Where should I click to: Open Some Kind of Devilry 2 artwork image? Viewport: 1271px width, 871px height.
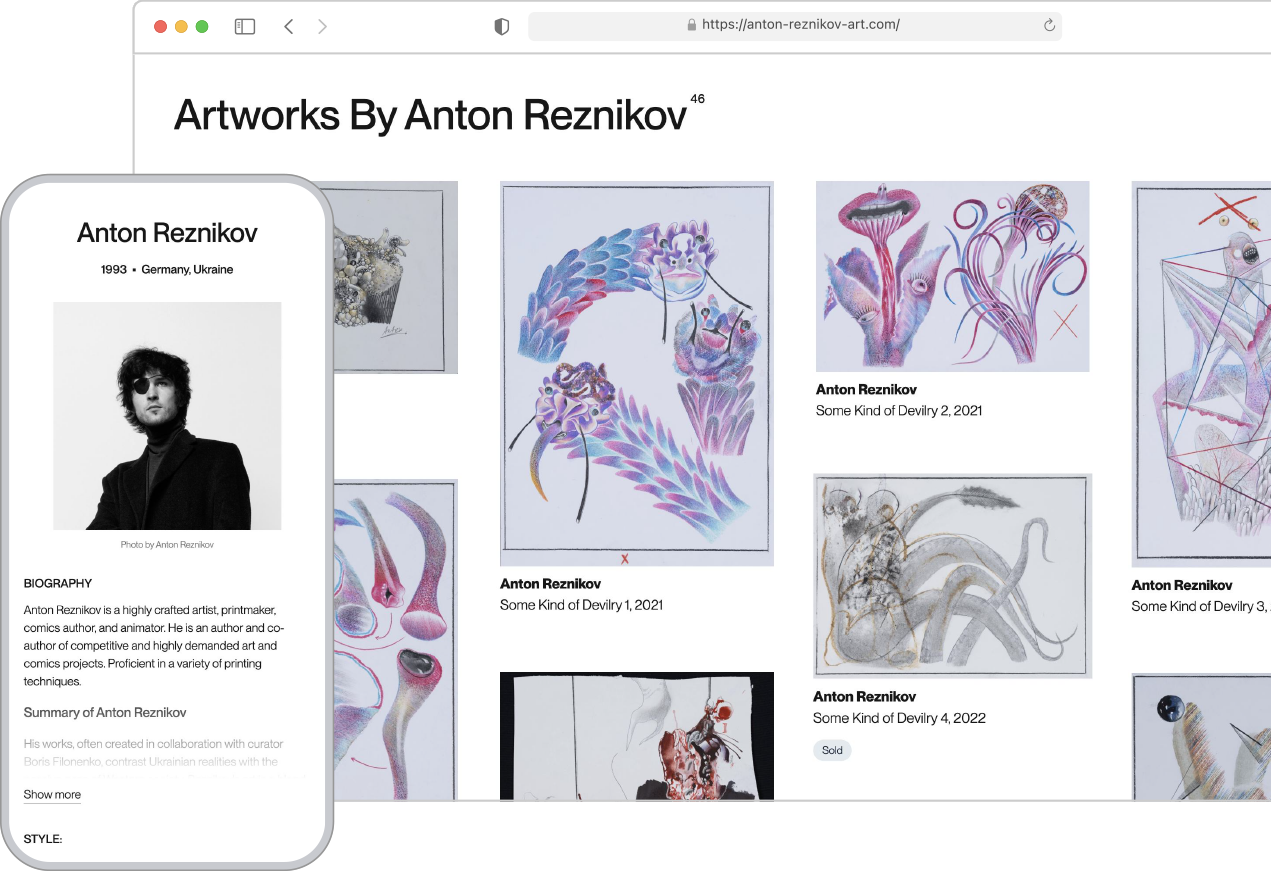[952, 276]
